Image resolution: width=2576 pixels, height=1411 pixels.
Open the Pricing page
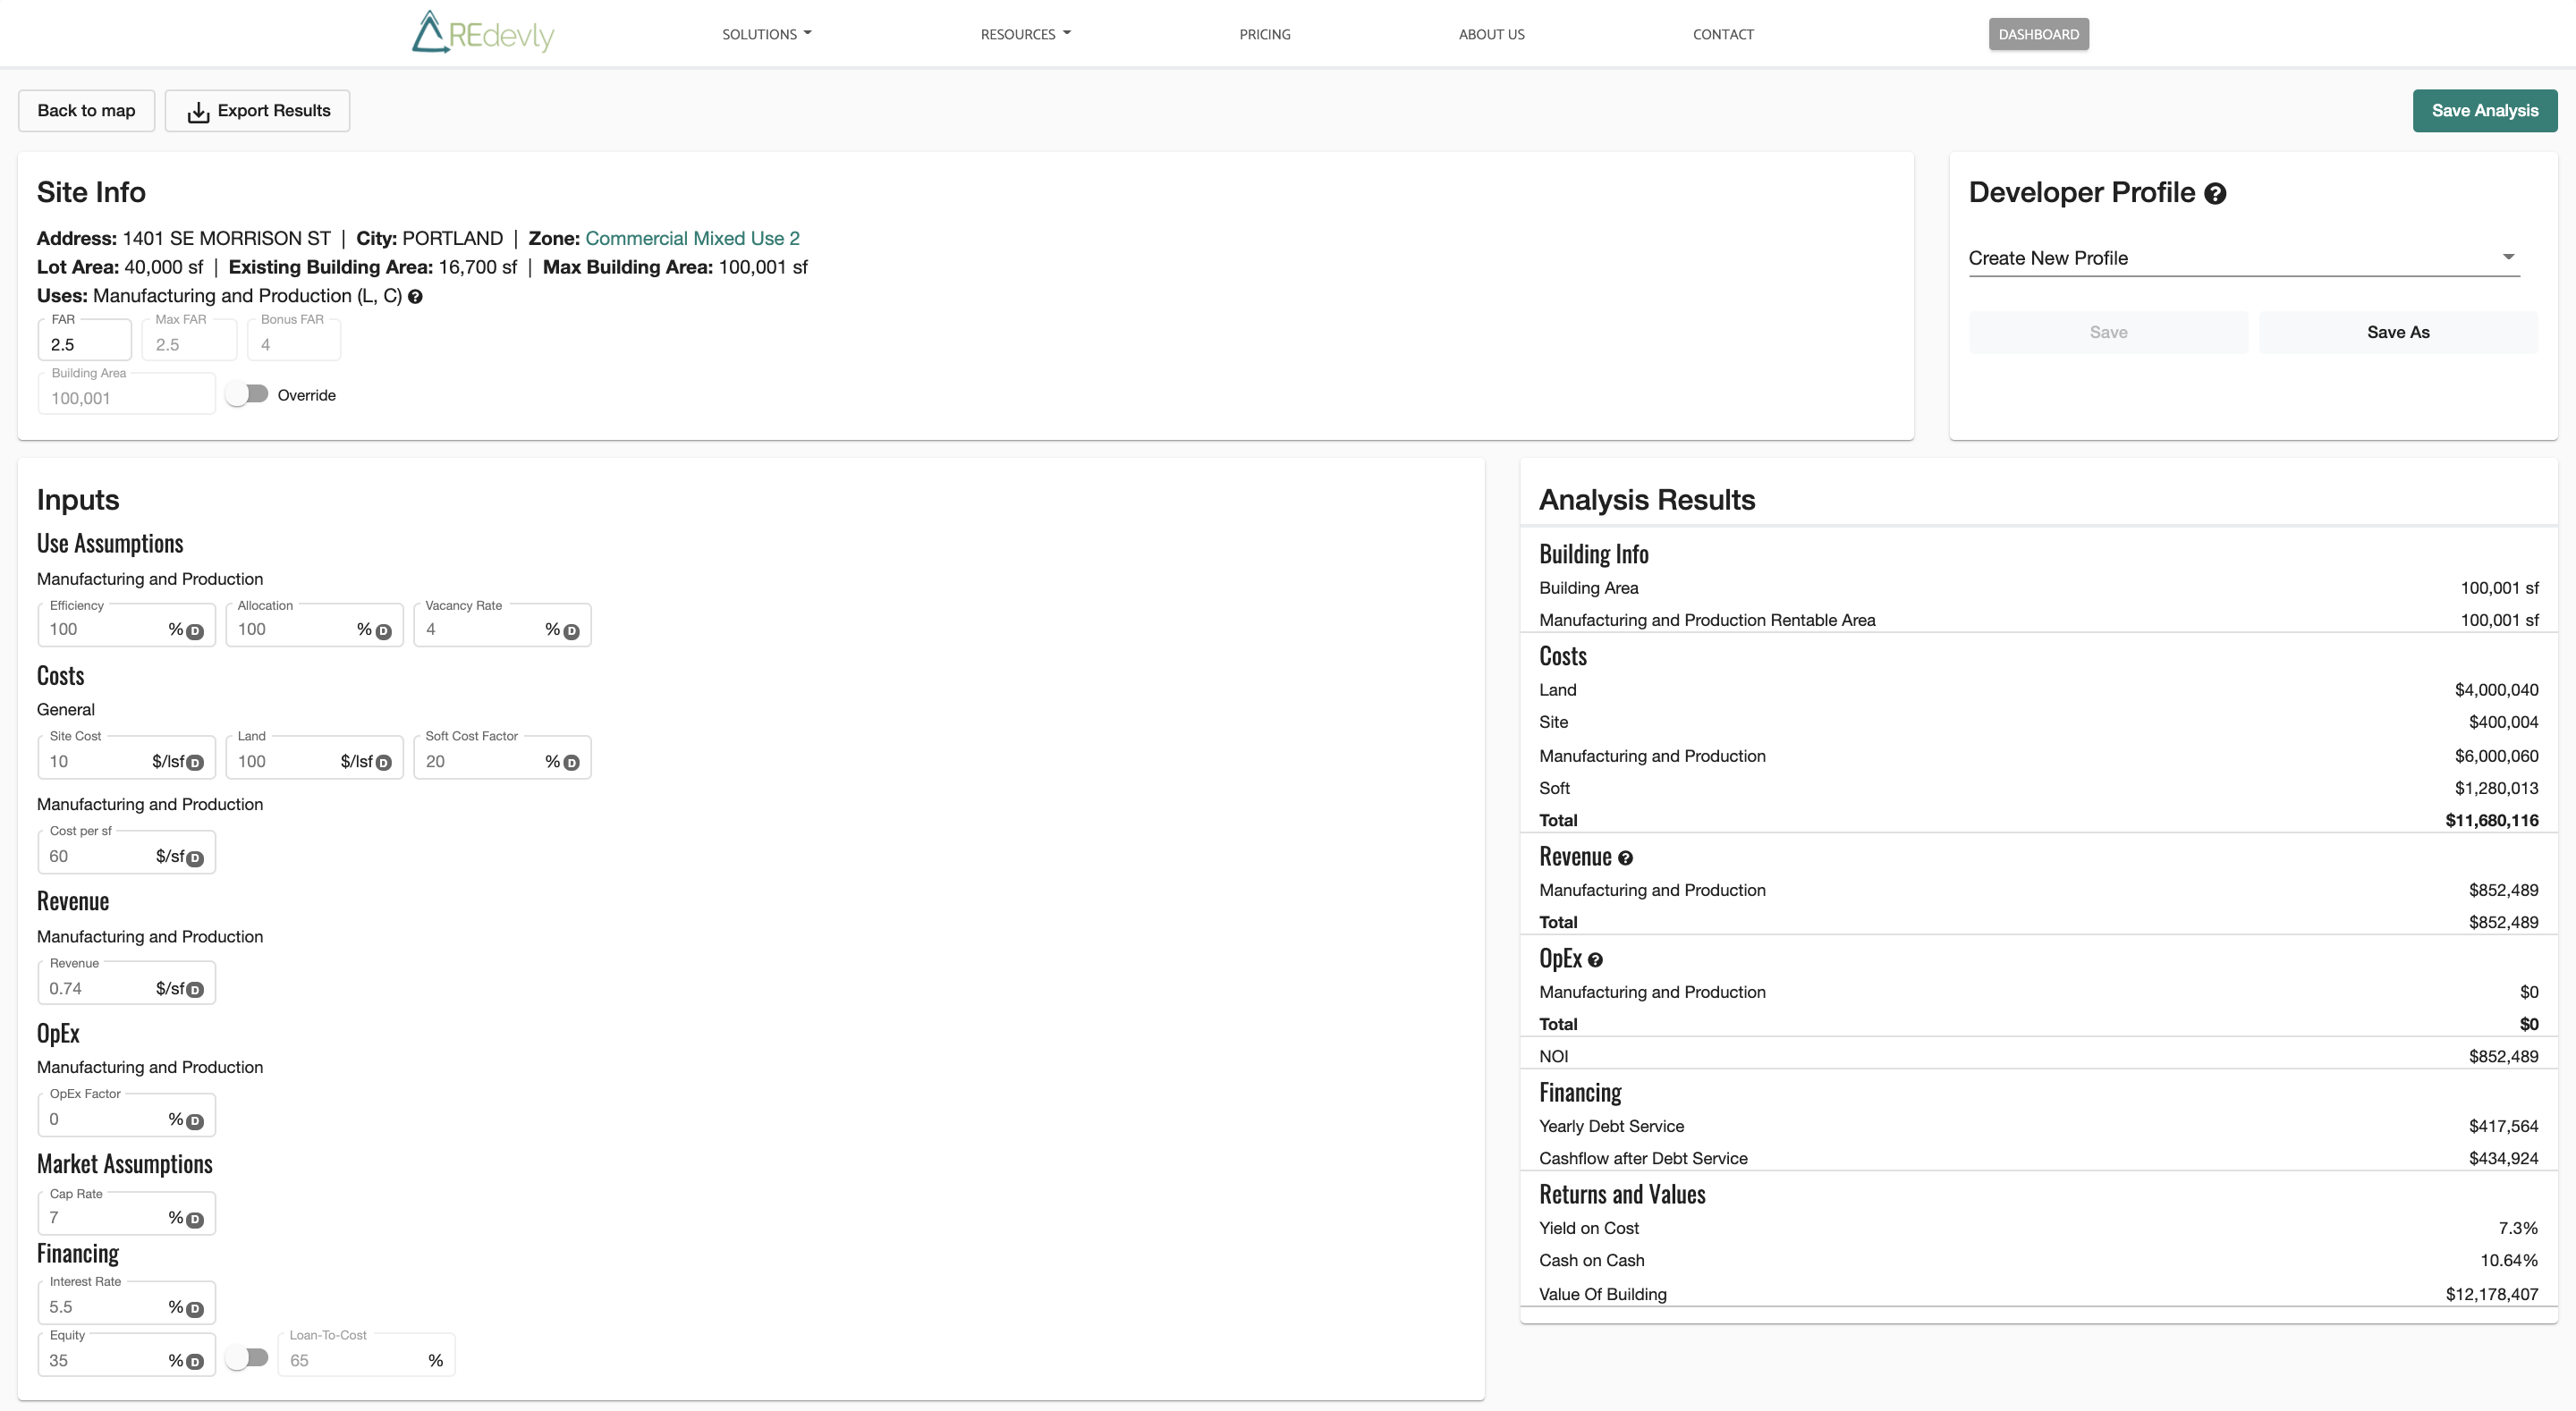click(x=1264, y=34)
